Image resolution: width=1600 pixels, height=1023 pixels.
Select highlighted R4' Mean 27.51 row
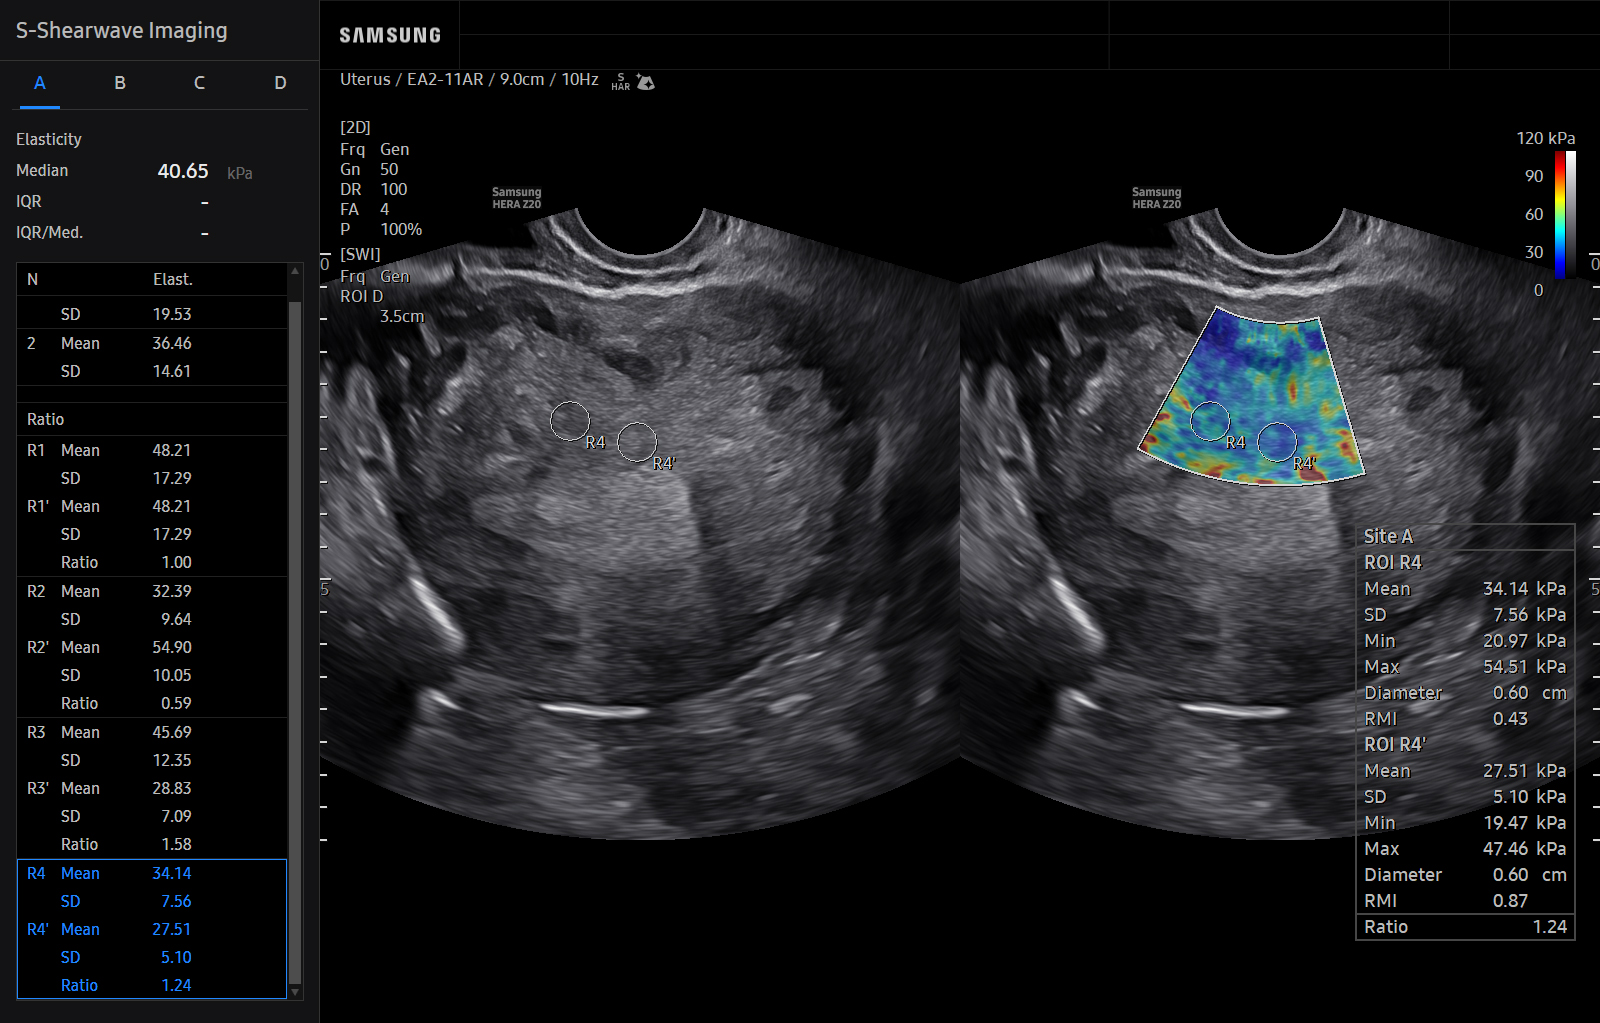pyautogui.click(x=152, y=929)
